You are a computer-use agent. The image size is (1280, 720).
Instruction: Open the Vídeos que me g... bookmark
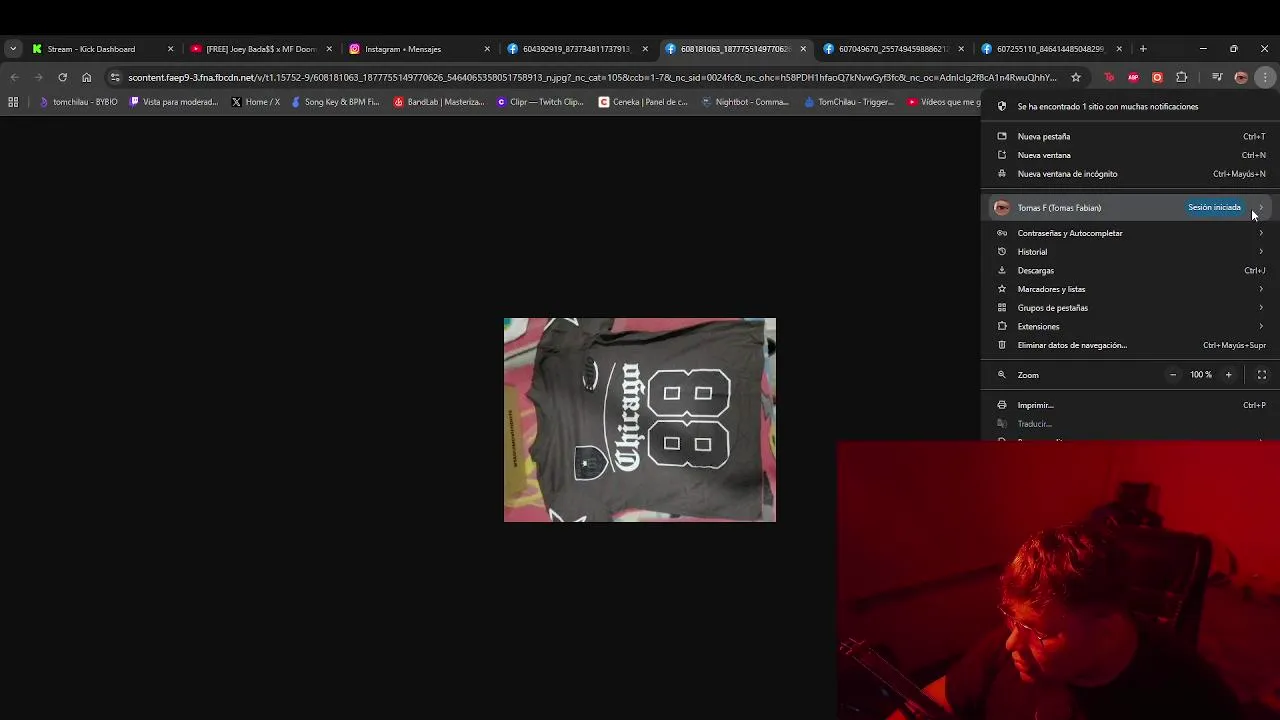[x=944, y=101]
